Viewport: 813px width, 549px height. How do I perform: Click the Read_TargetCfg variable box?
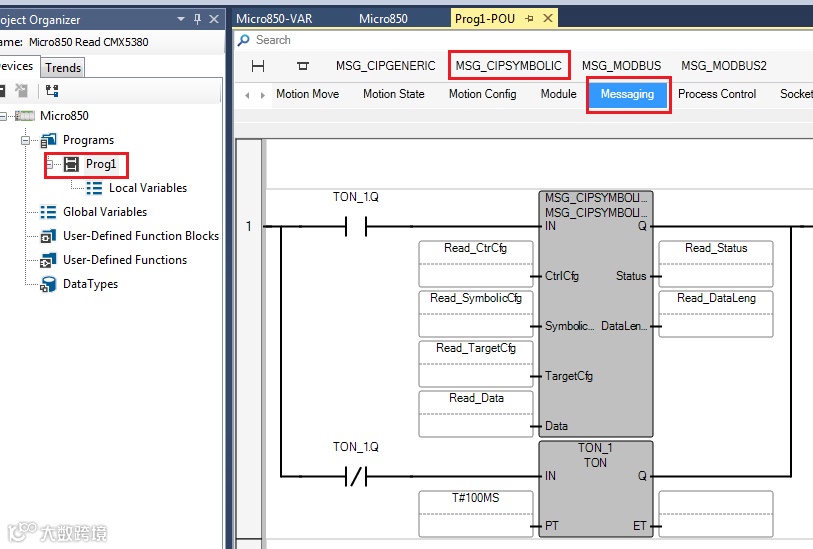(476, 364)
